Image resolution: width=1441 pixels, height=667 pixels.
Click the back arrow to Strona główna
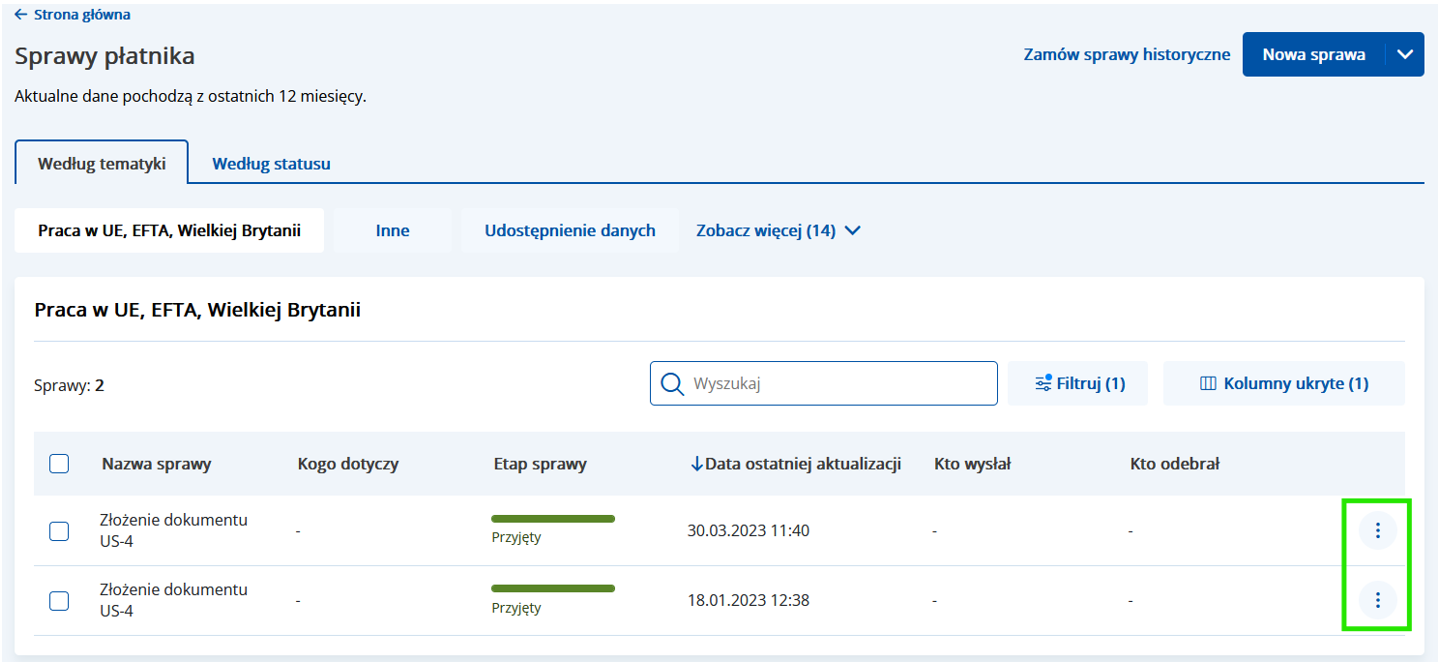tap(21, 15)
